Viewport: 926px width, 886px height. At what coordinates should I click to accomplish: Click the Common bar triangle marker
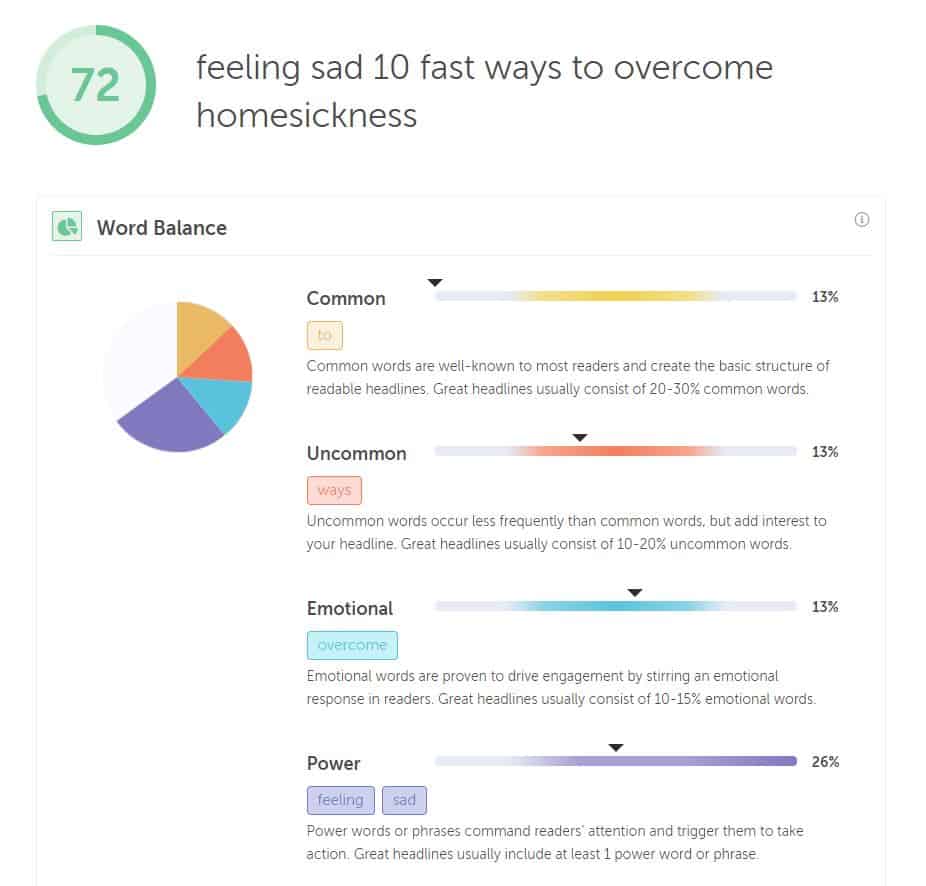(435, 282)
